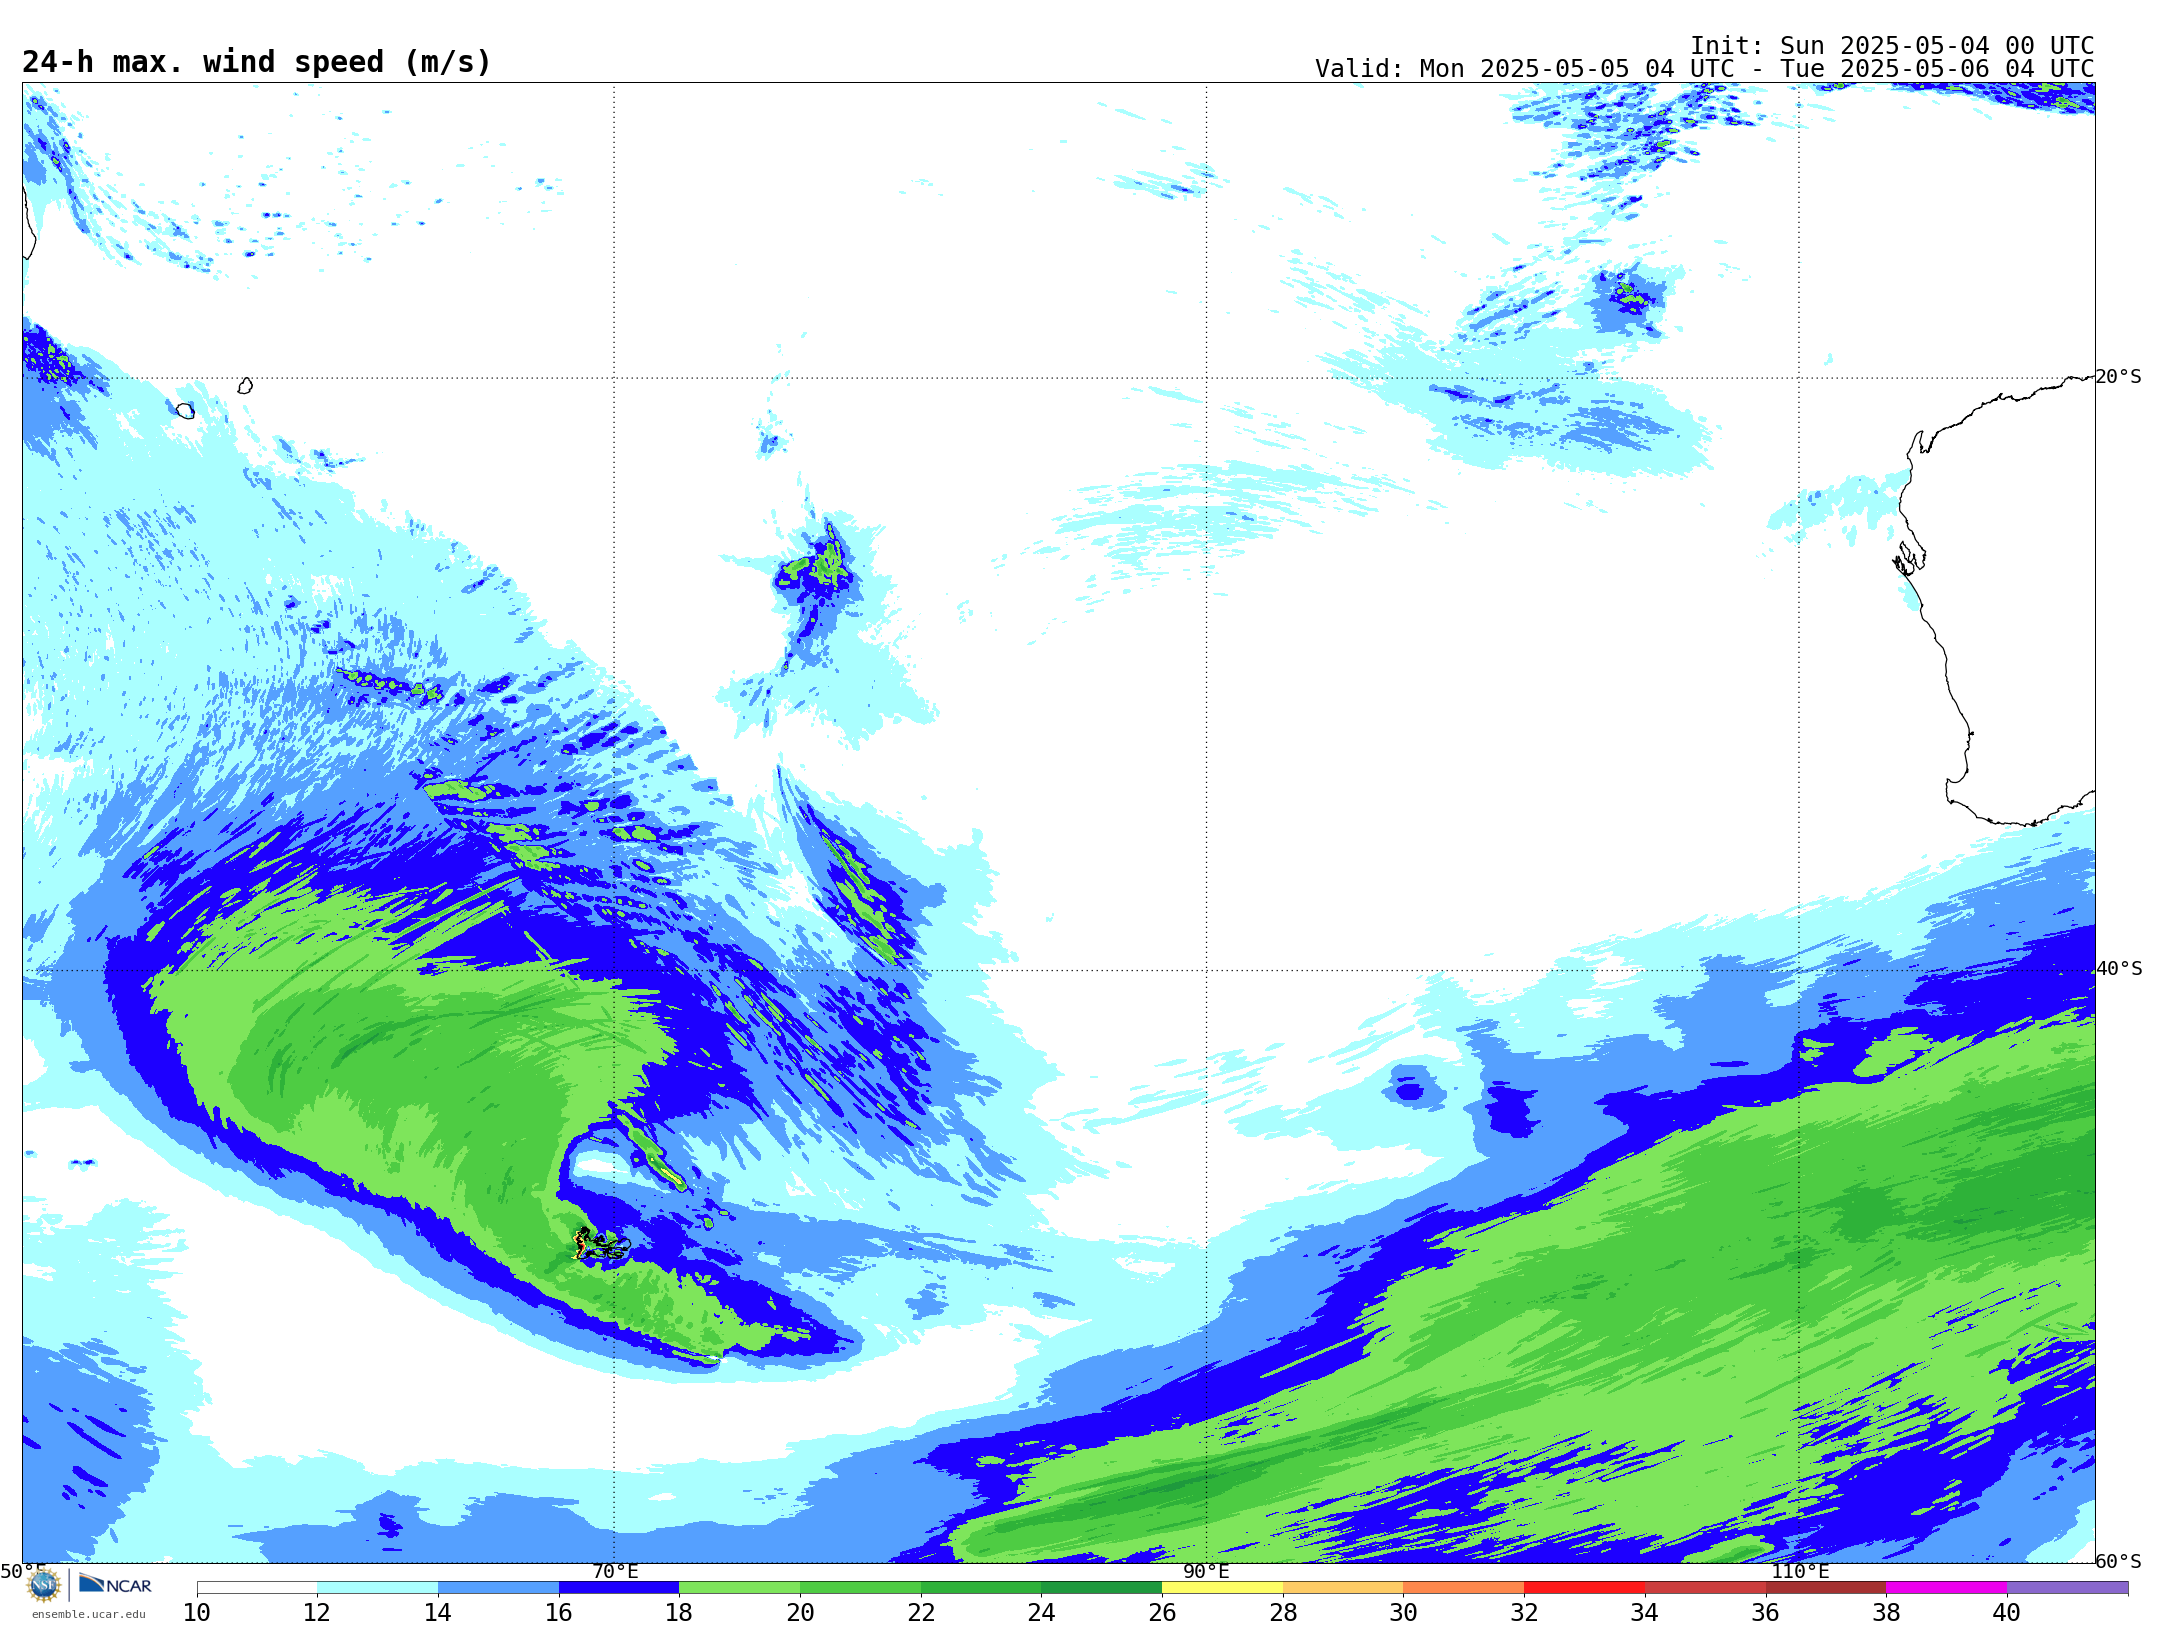
Task: Click the 50°E longitude label
Action: [x=23, y=1571]
